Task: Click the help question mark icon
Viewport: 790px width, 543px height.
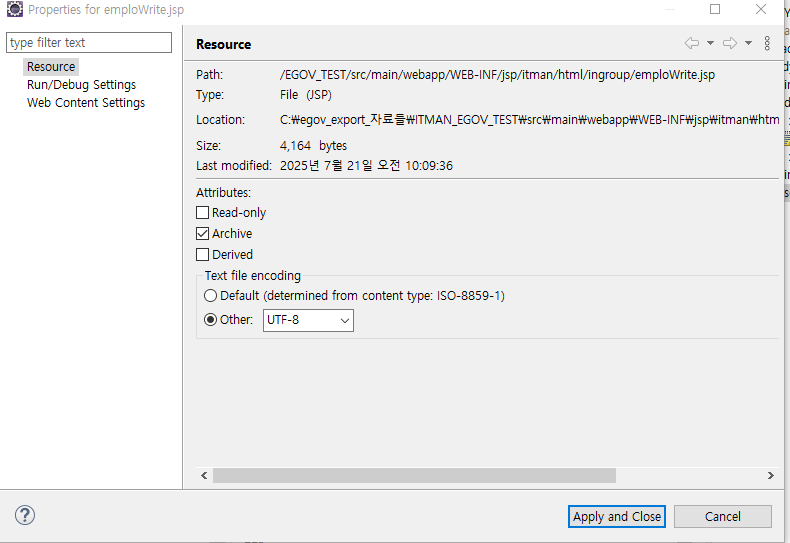Action: pyautogui.click(x=25, y=515)
